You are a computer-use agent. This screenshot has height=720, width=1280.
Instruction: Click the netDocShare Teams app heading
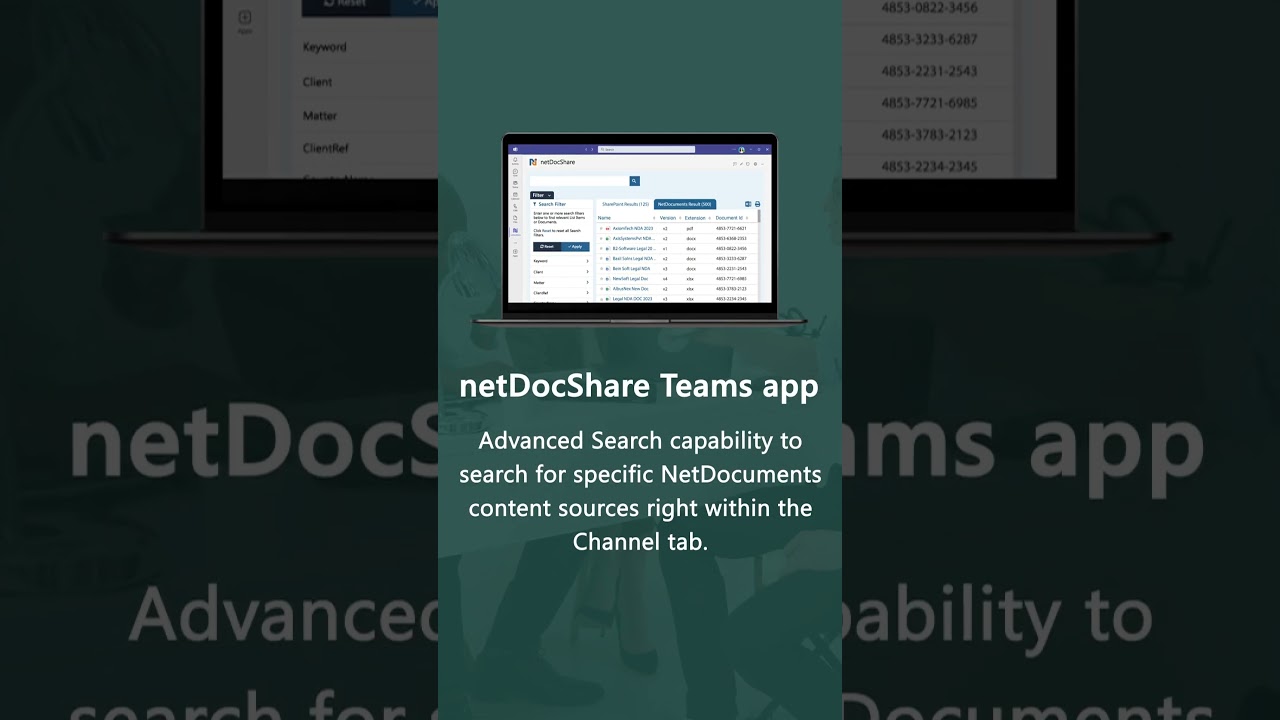(x=639, y=386)
